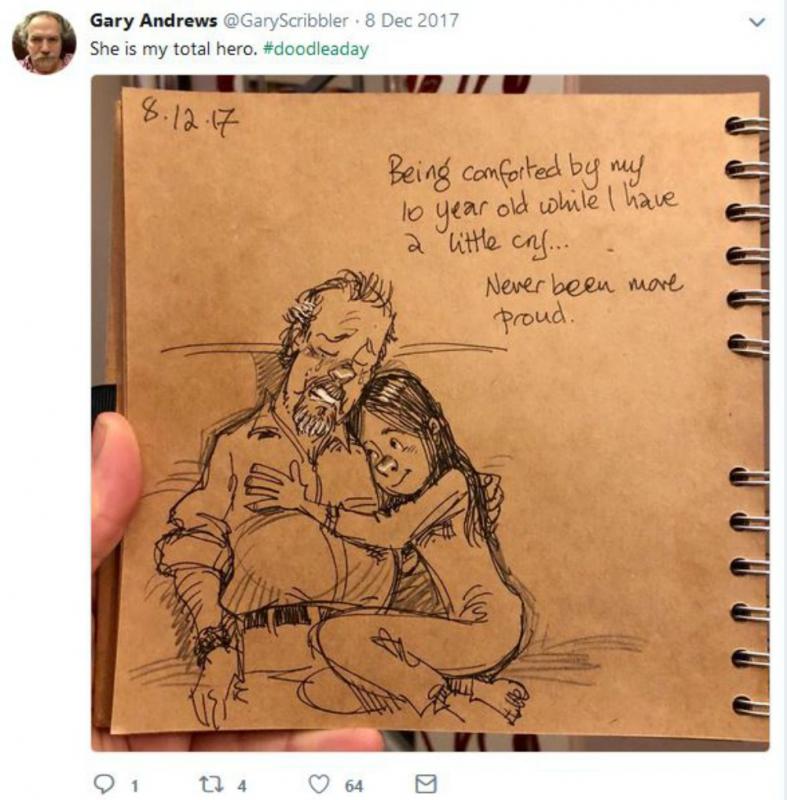Click the handwritten date 8.12.17 in photo

pyautogui.click(x=190, y=117)
